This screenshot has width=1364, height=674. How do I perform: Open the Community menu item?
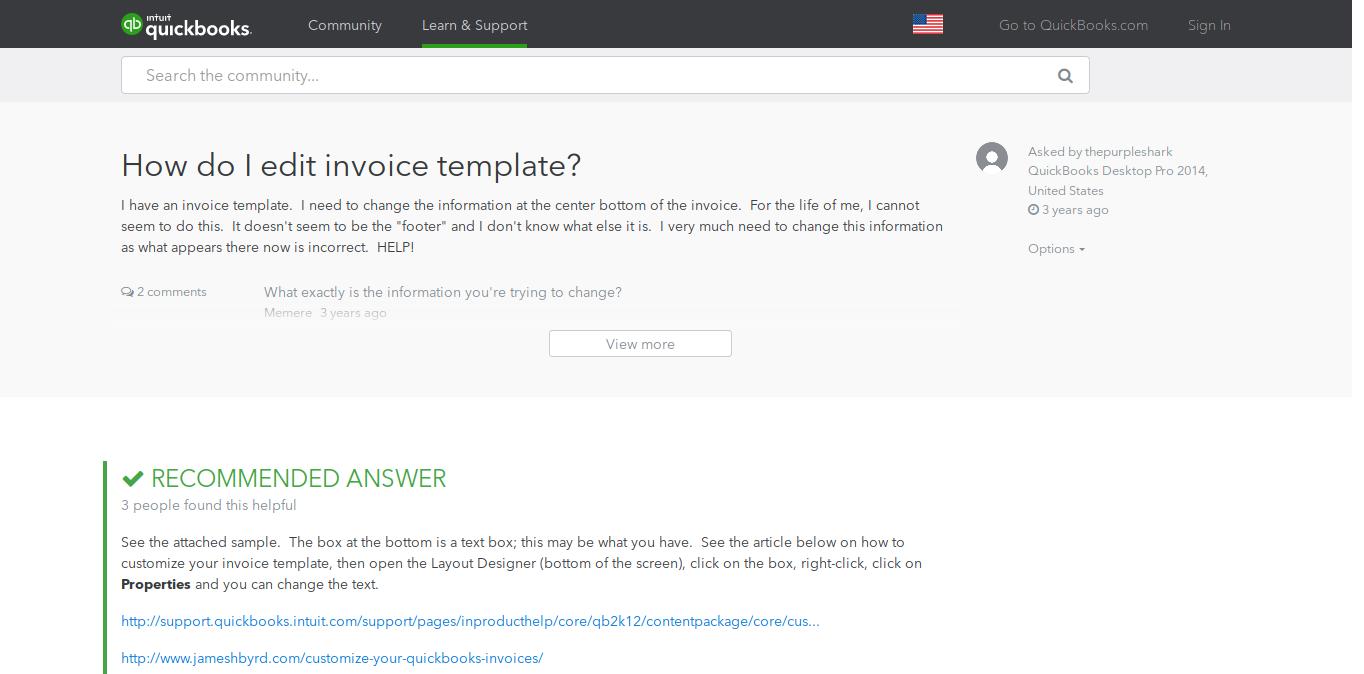[x=345, y=25]
